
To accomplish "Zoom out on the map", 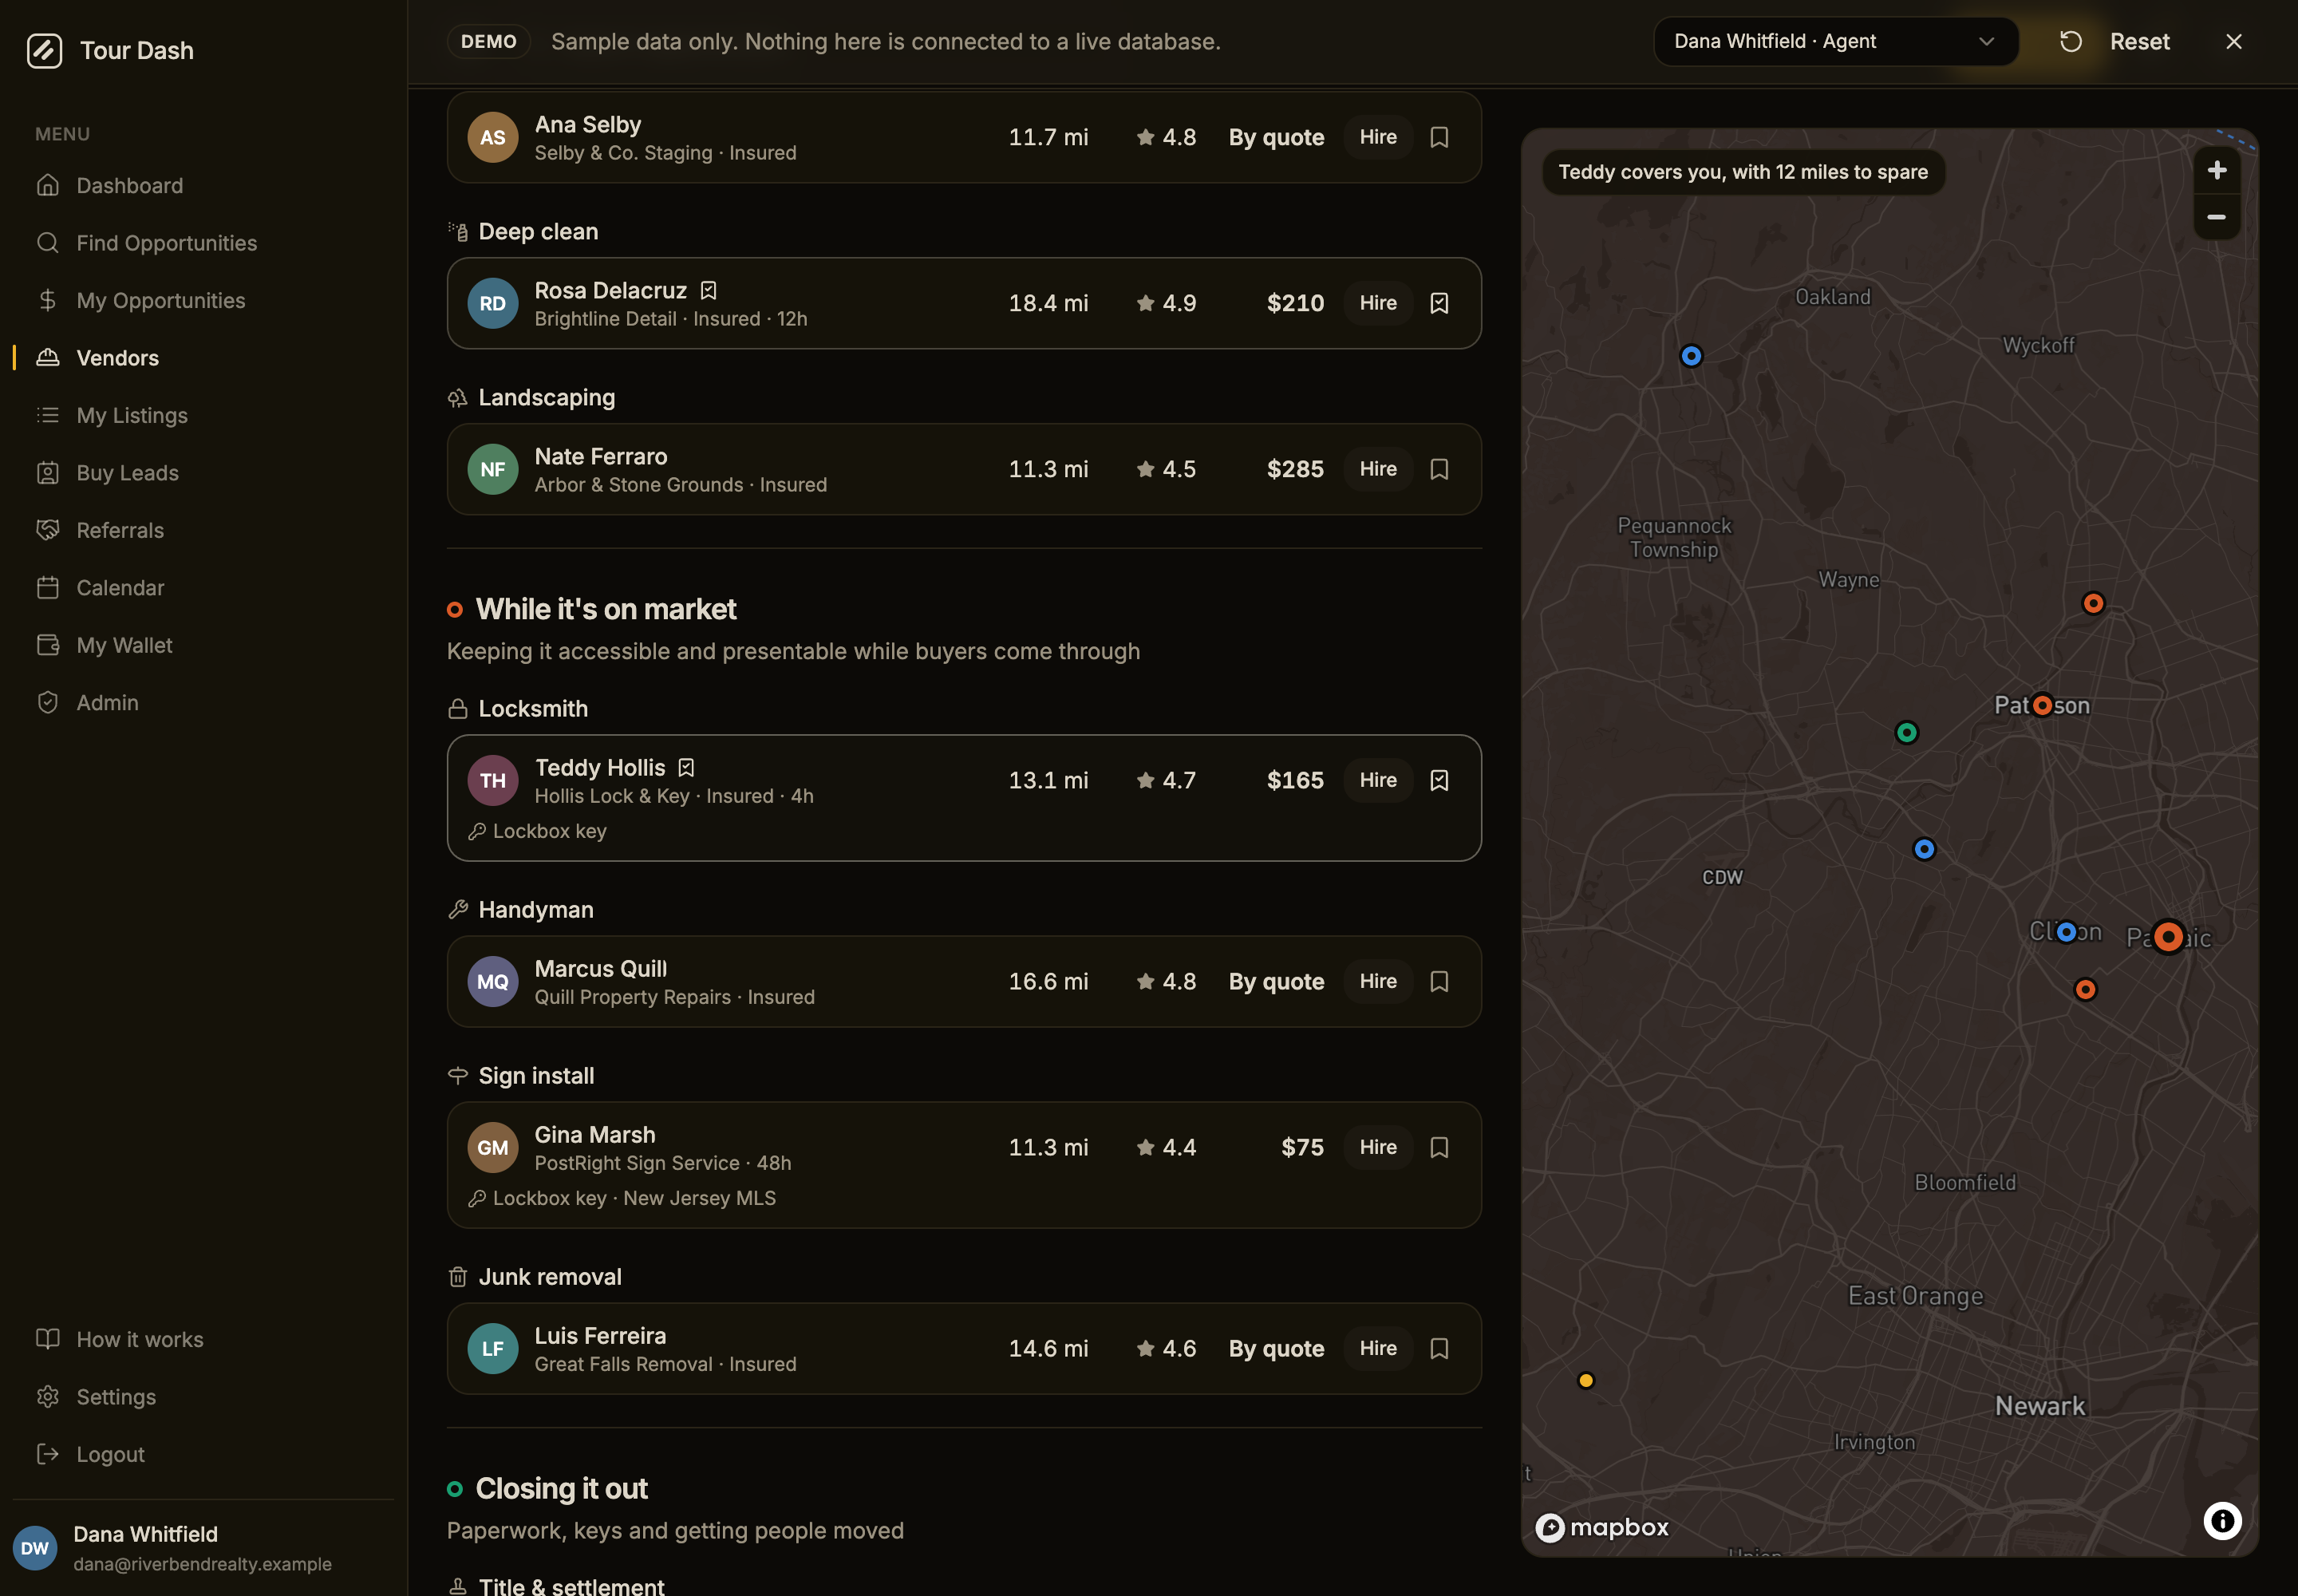I will (x=2216, y=217).
